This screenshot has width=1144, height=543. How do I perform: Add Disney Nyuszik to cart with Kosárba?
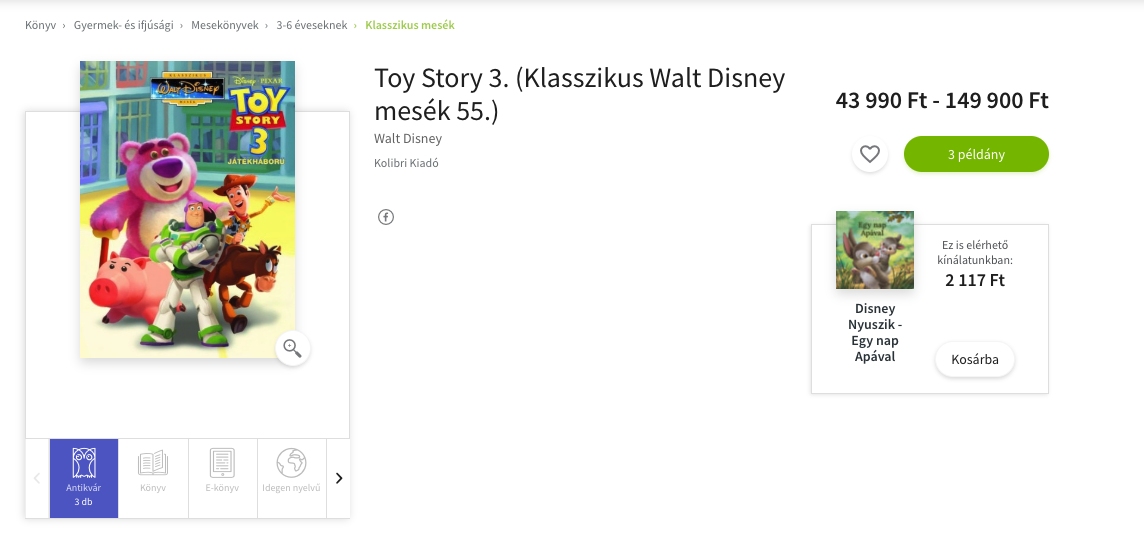tap(975, 360)
